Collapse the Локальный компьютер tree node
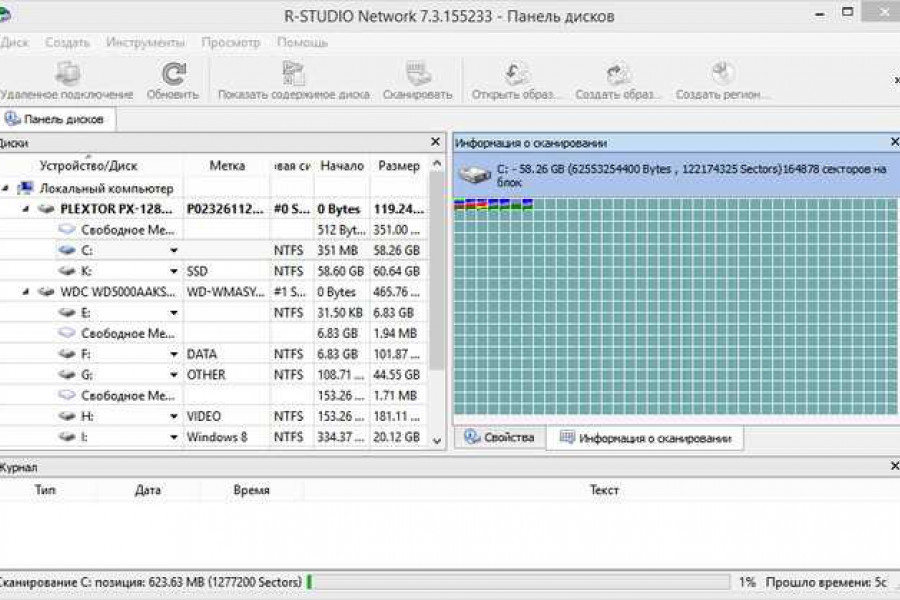Screen dimensions: 900x600 6,188
